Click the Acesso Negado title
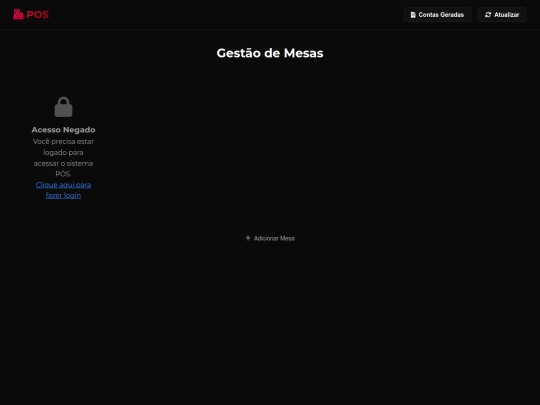Screen dimensions: 540x405 63,130
